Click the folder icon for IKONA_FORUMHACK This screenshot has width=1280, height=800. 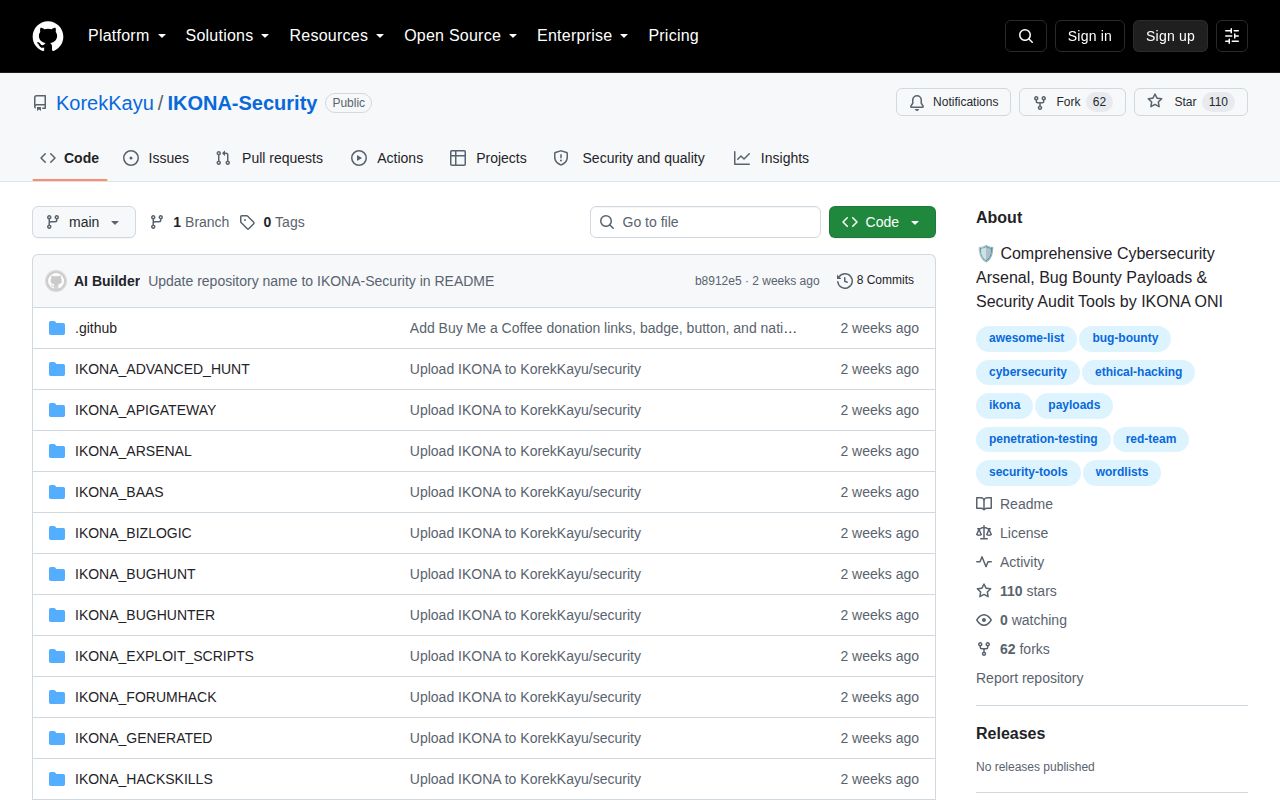coord(57,697)
